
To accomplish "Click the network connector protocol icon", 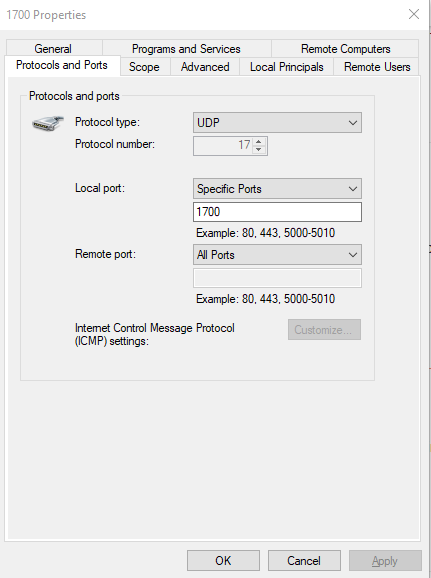I will (48, 123).
